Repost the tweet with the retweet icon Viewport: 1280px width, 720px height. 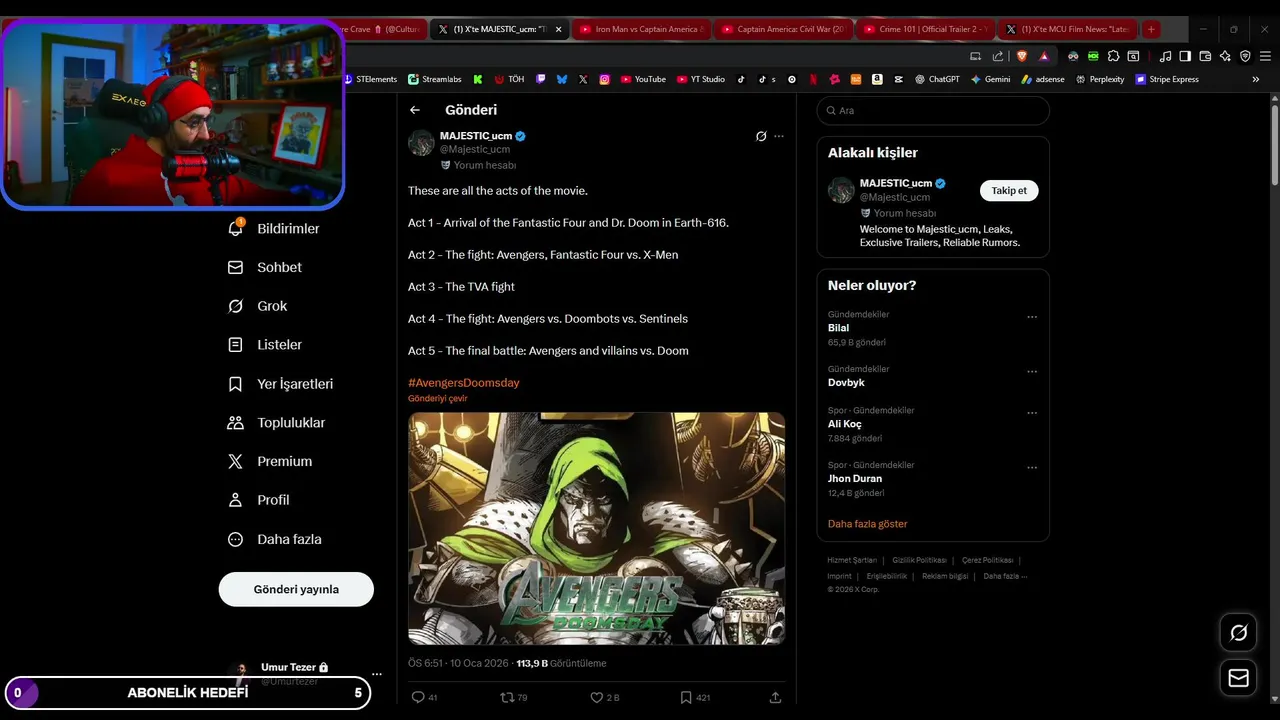pyautogui.click(x=507, y=697)
